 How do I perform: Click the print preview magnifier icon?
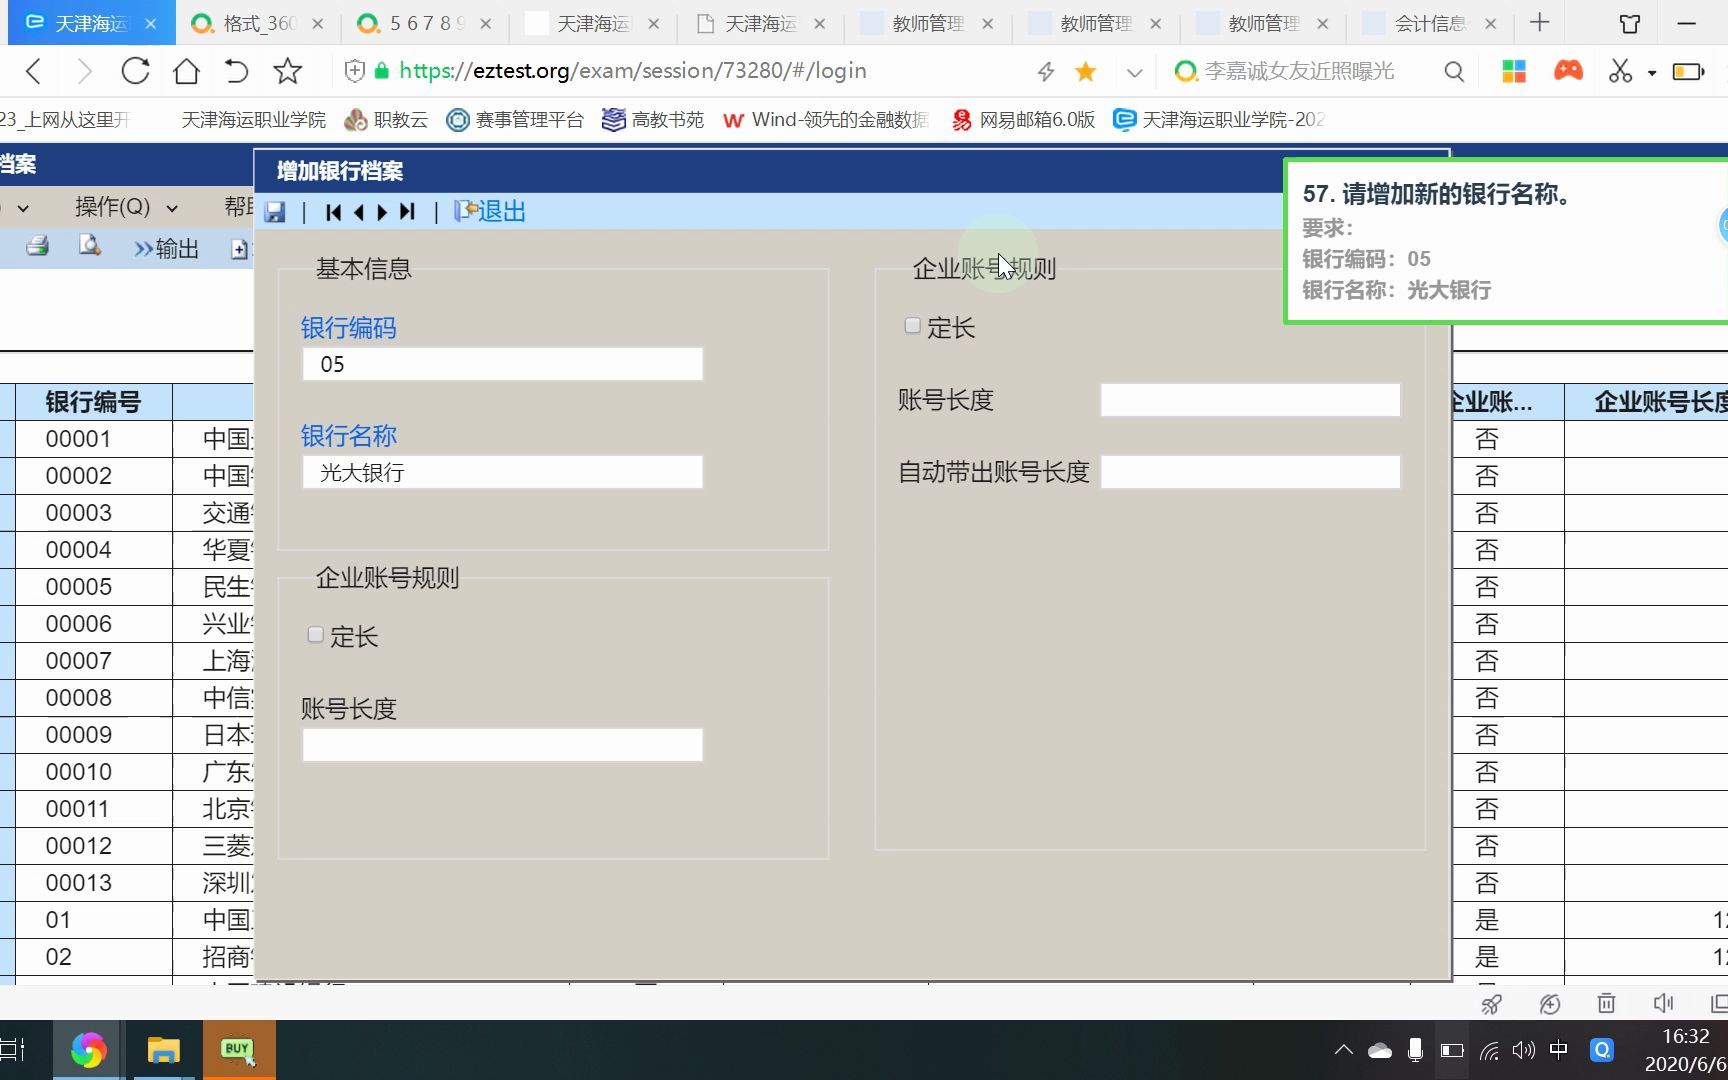pyautogui.click(x=90, y=246)
